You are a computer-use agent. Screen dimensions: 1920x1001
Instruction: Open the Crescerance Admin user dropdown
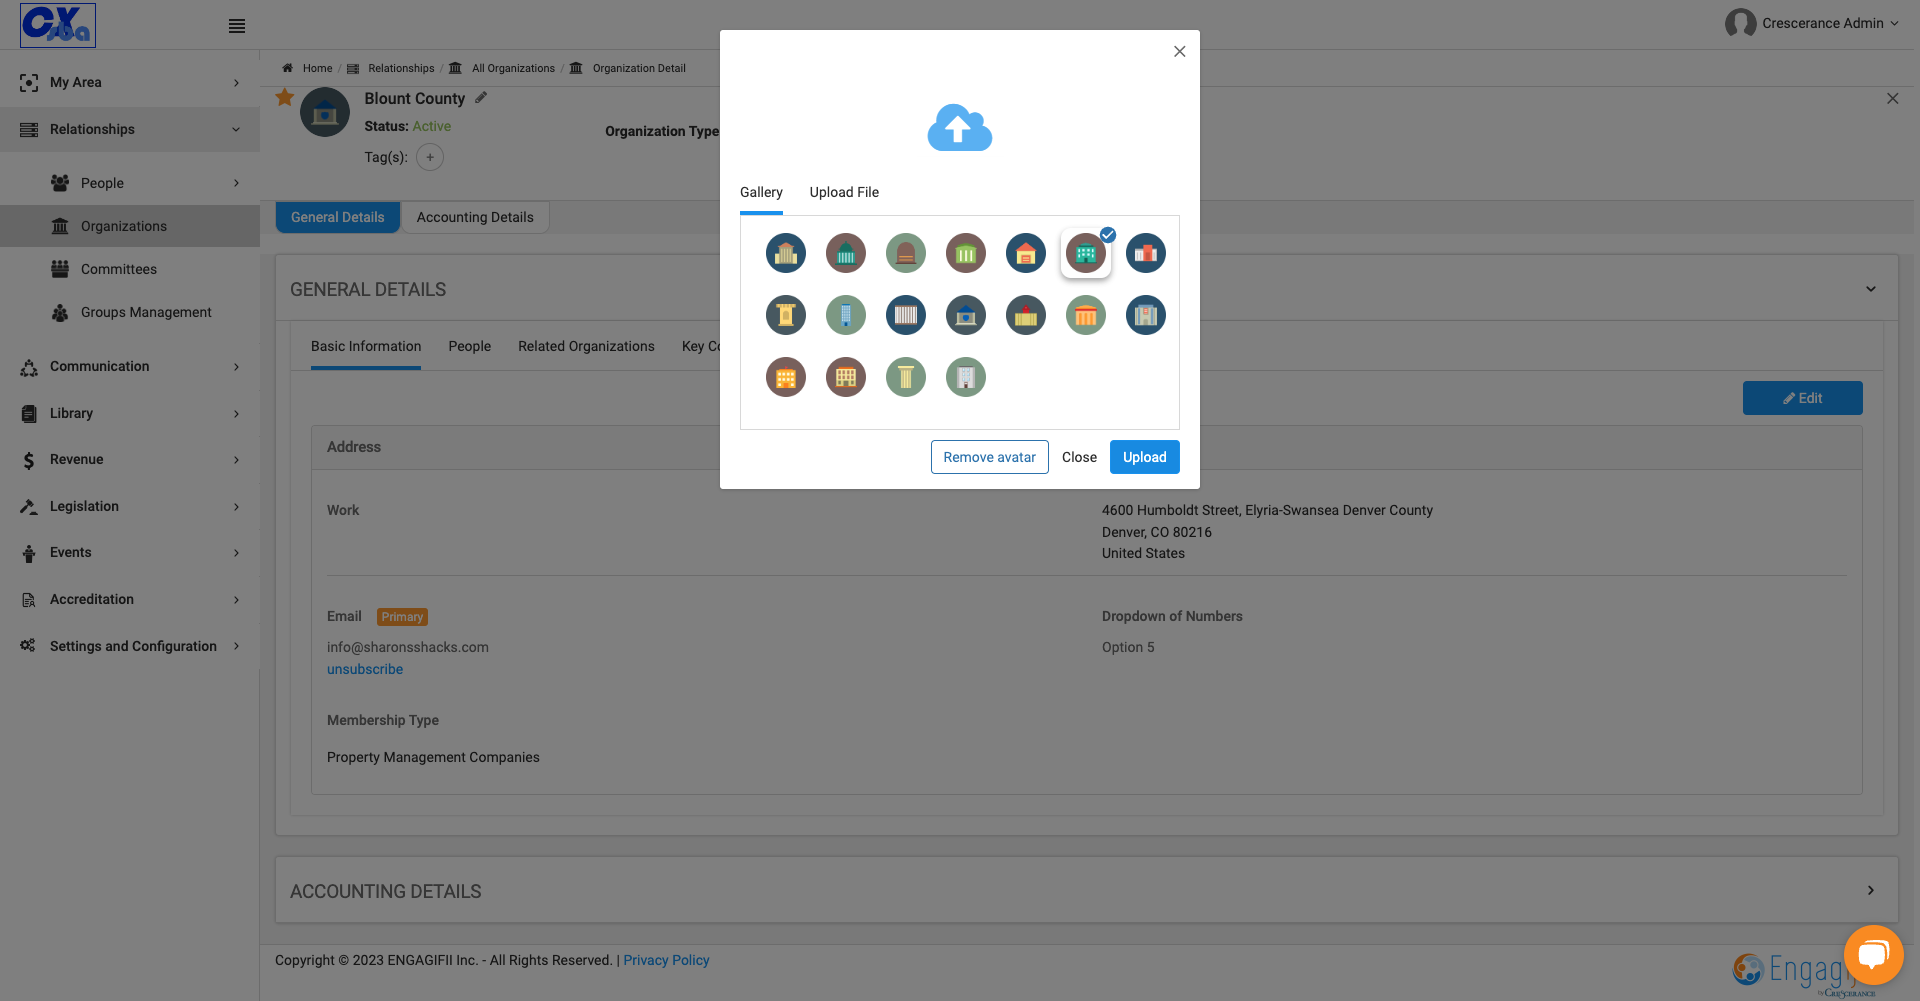coord(1812,23)
